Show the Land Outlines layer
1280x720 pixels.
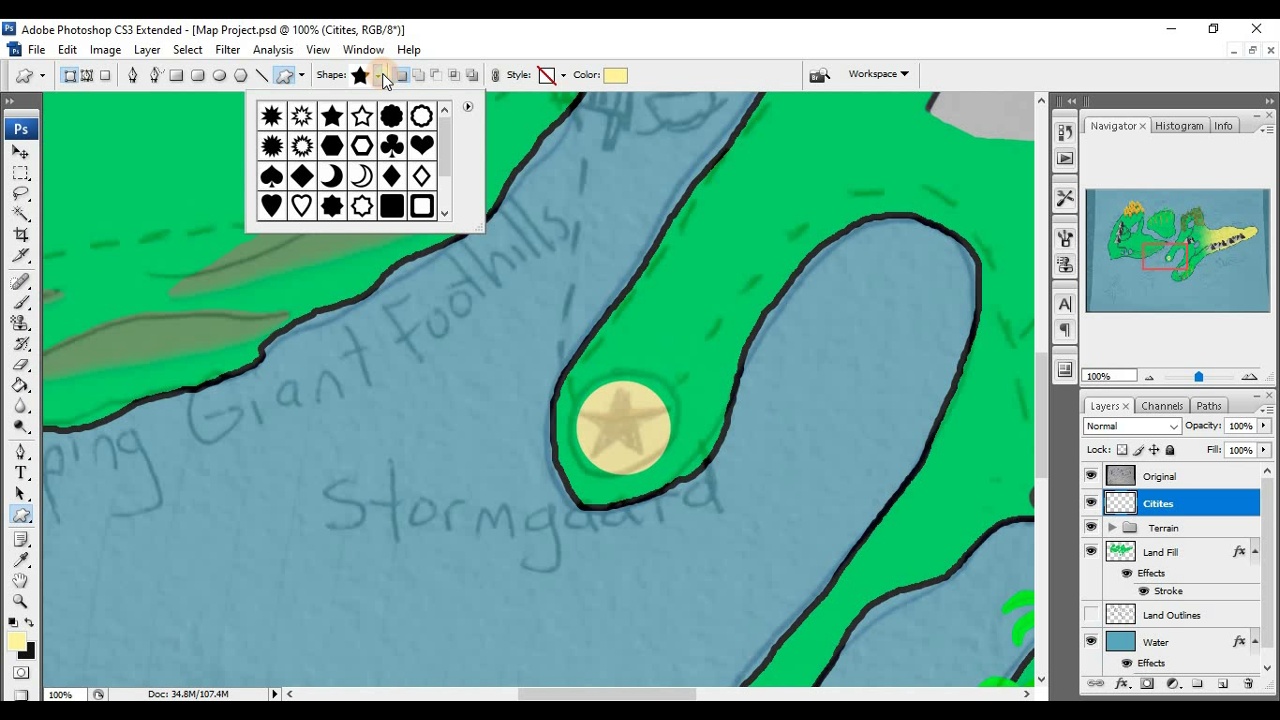click(1091, 615)
